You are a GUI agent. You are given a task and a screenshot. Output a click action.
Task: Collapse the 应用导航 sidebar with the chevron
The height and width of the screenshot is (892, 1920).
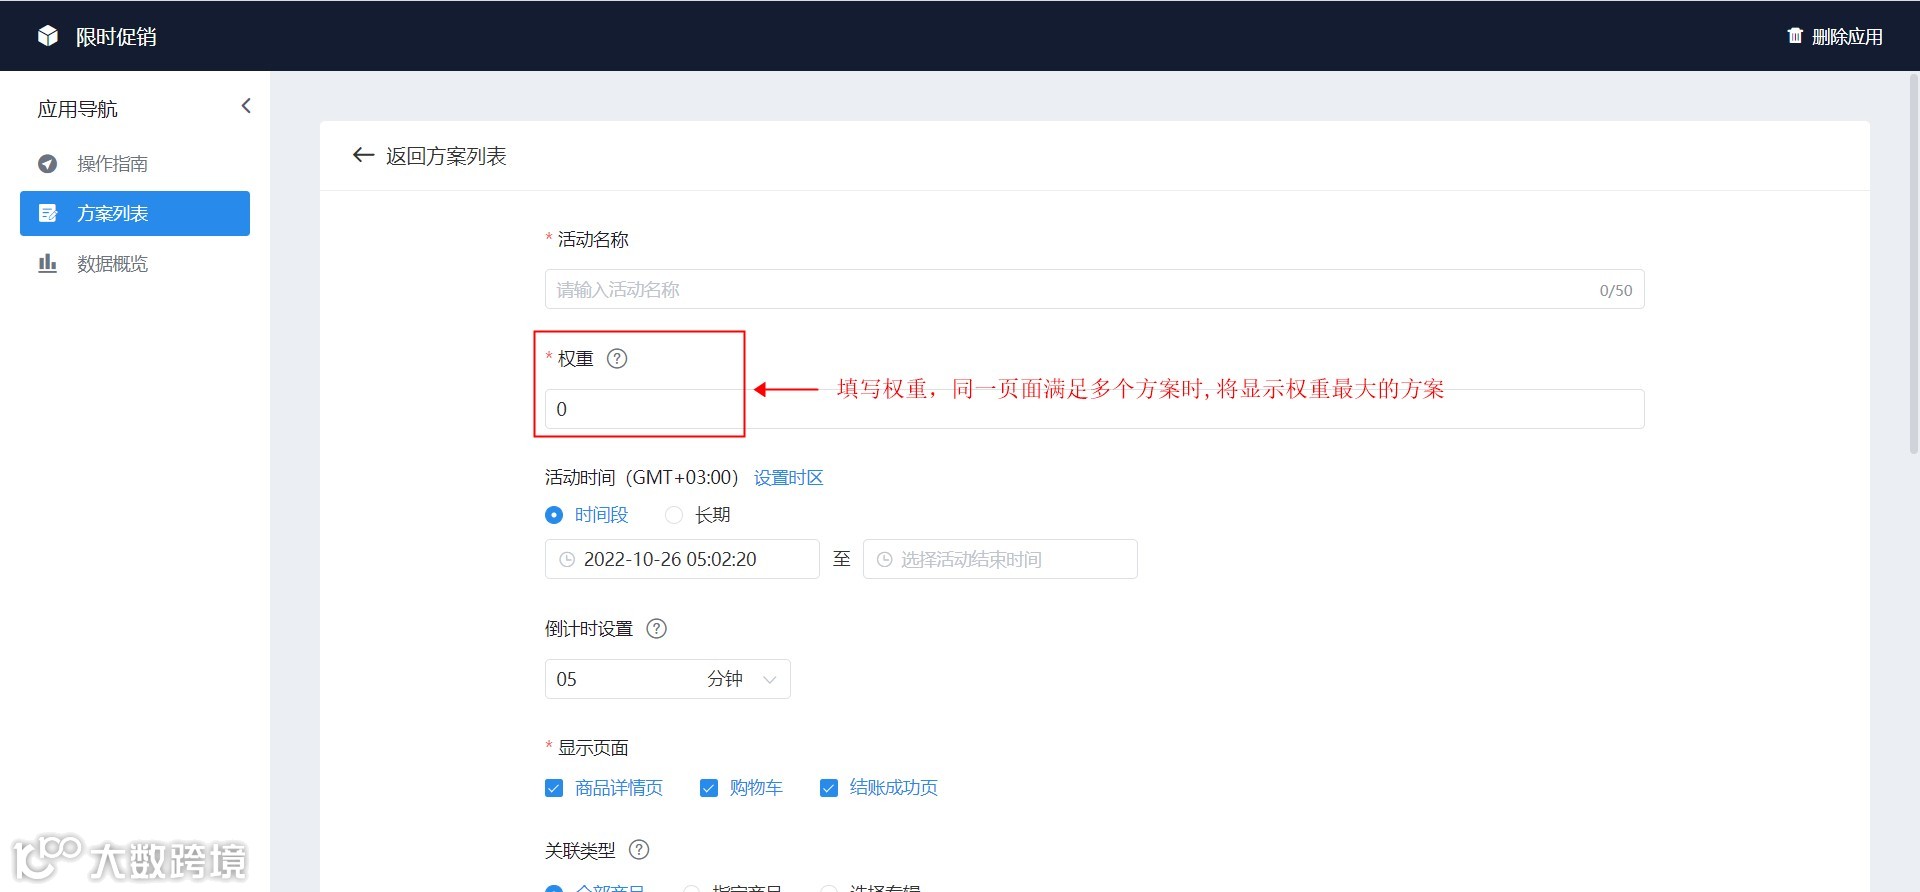pos(246,106)
